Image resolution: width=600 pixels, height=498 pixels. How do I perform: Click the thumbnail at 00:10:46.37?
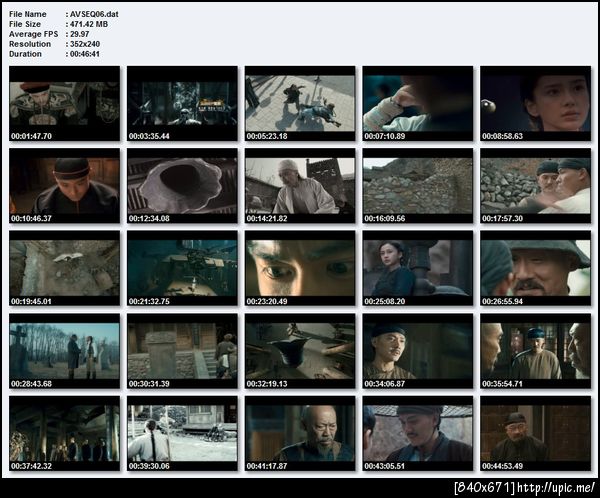click(64, 186)
